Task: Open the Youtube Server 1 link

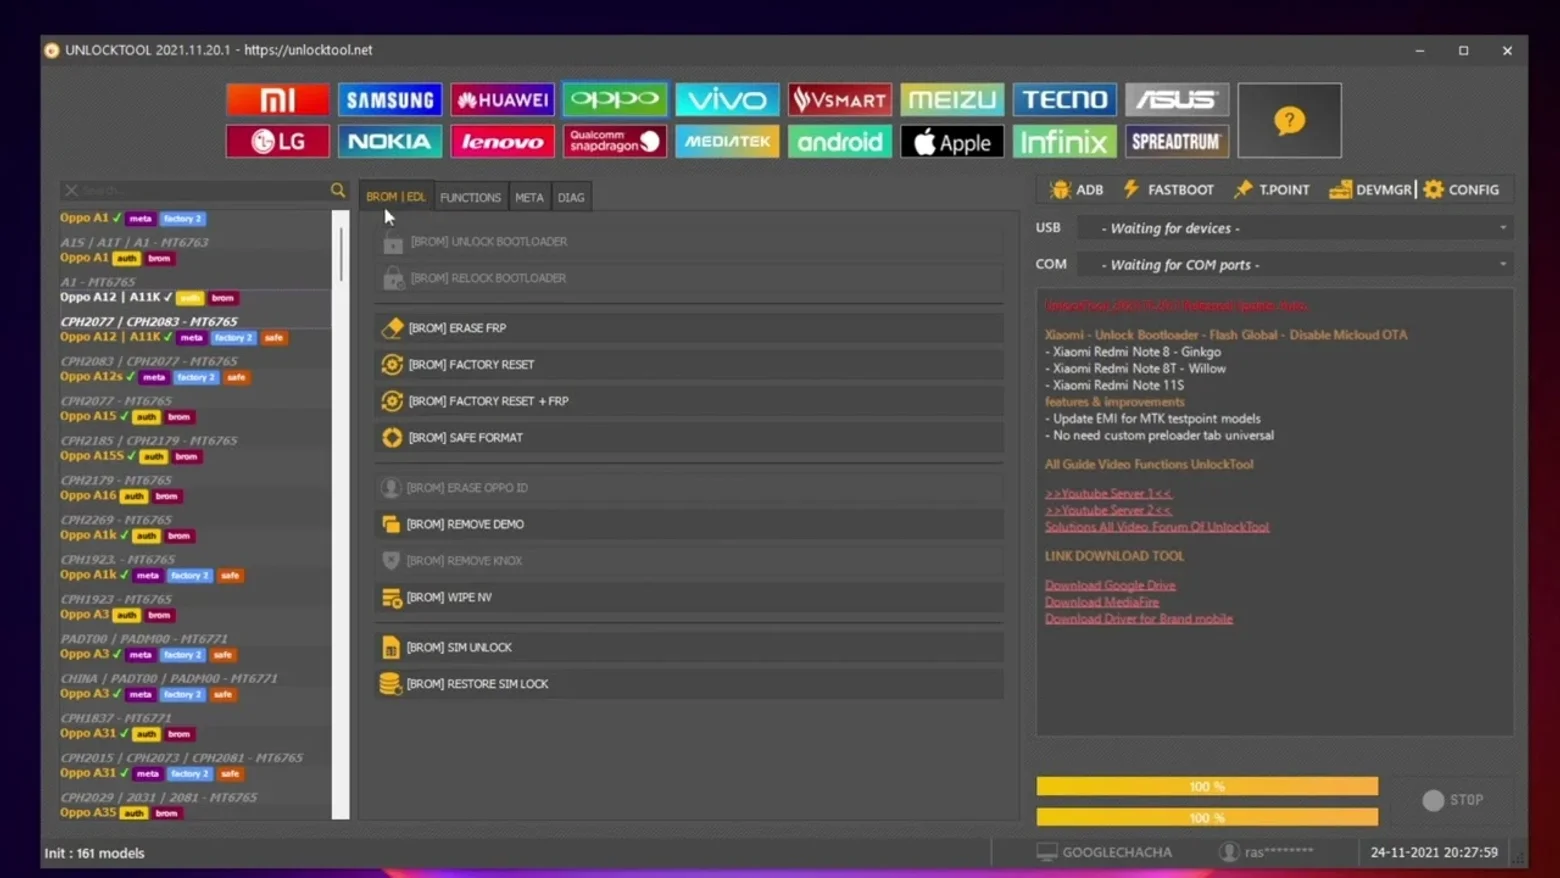Action: coord(1108,494)
